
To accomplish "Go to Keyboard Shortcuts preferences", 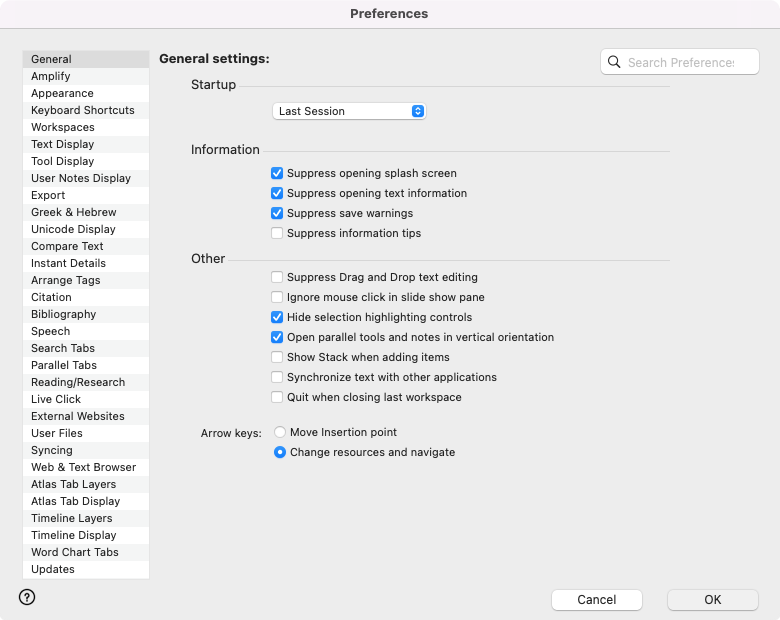I will click(x=82, y=110).
